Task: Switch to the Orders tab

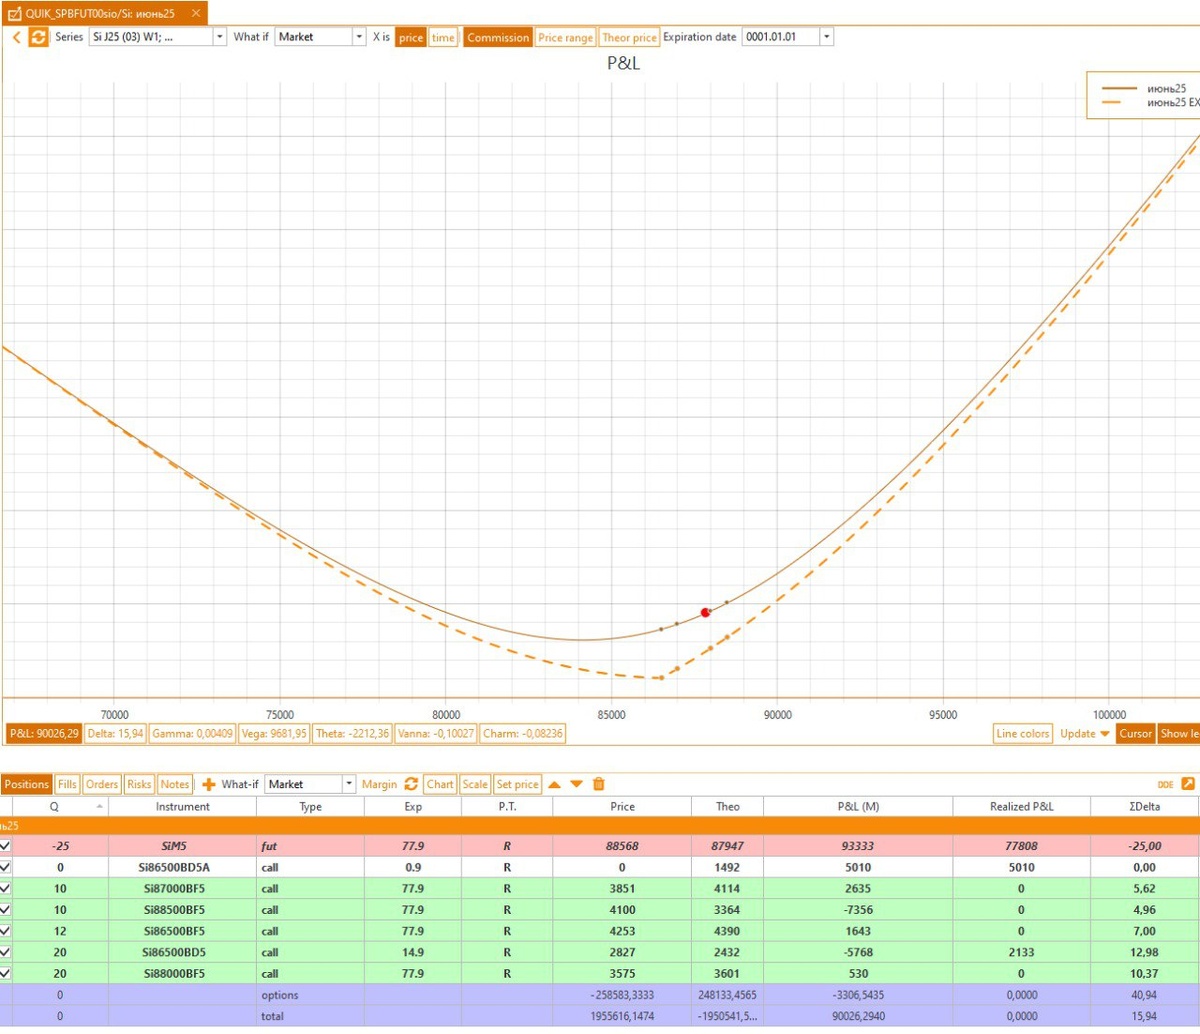Action: point(101,784)
